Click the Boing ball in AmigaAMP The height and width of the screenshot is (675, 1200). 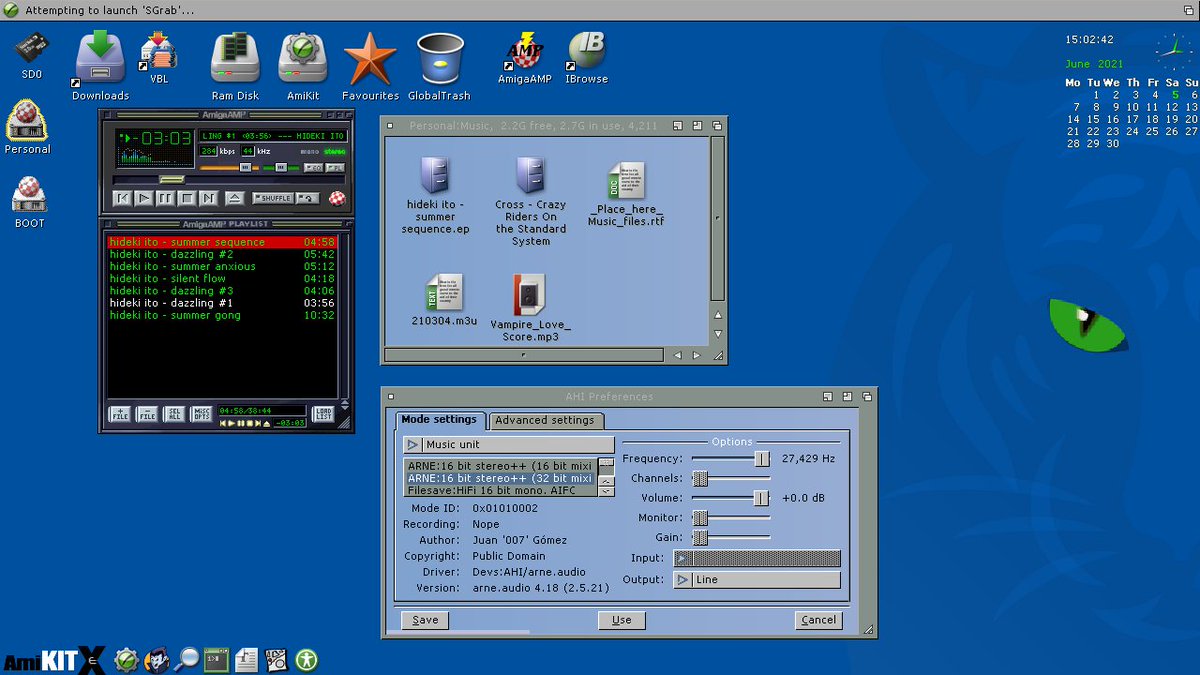(x=337, y=198)
